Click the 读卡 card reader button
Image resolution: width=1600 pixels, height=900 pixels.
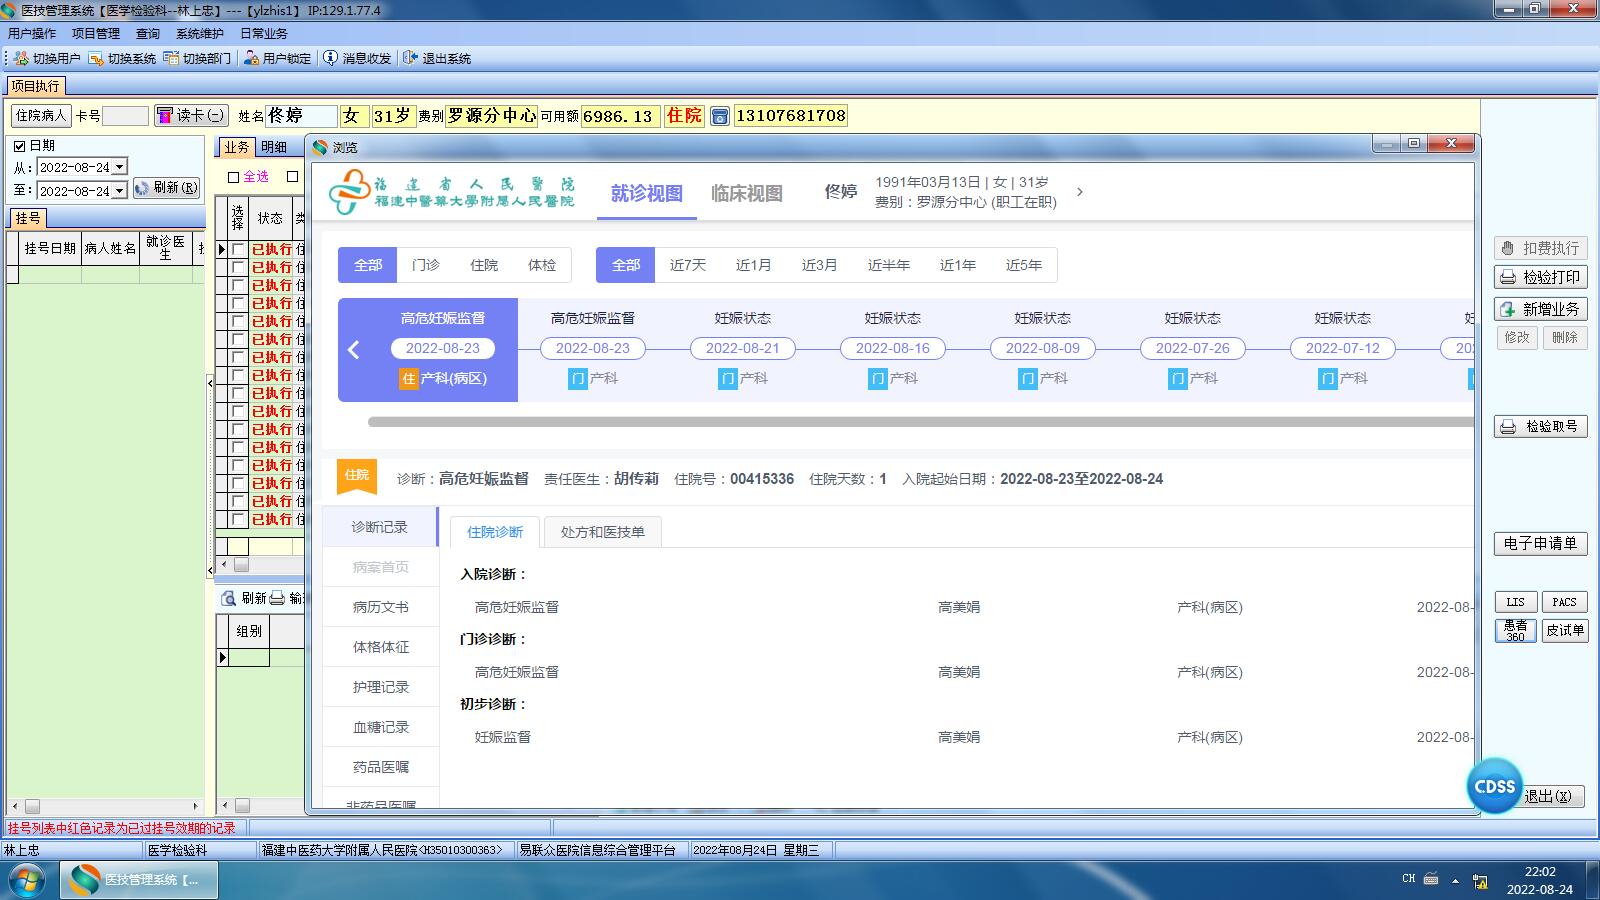tap(191, 116)
